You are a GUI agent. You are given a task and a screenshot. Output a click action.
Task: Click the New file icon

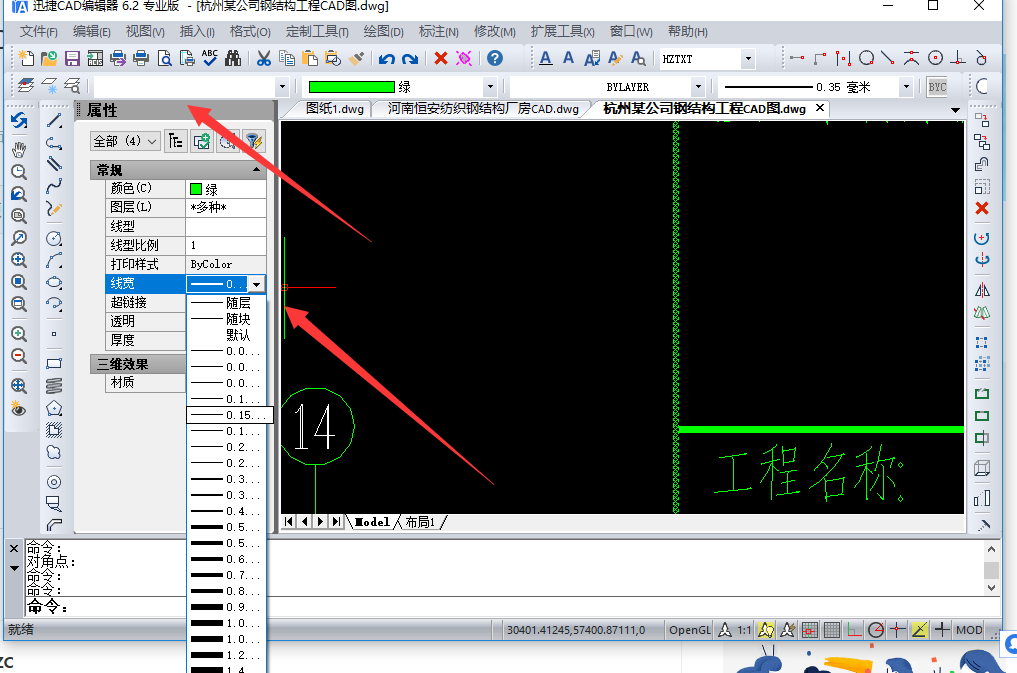tap(26, 58)
